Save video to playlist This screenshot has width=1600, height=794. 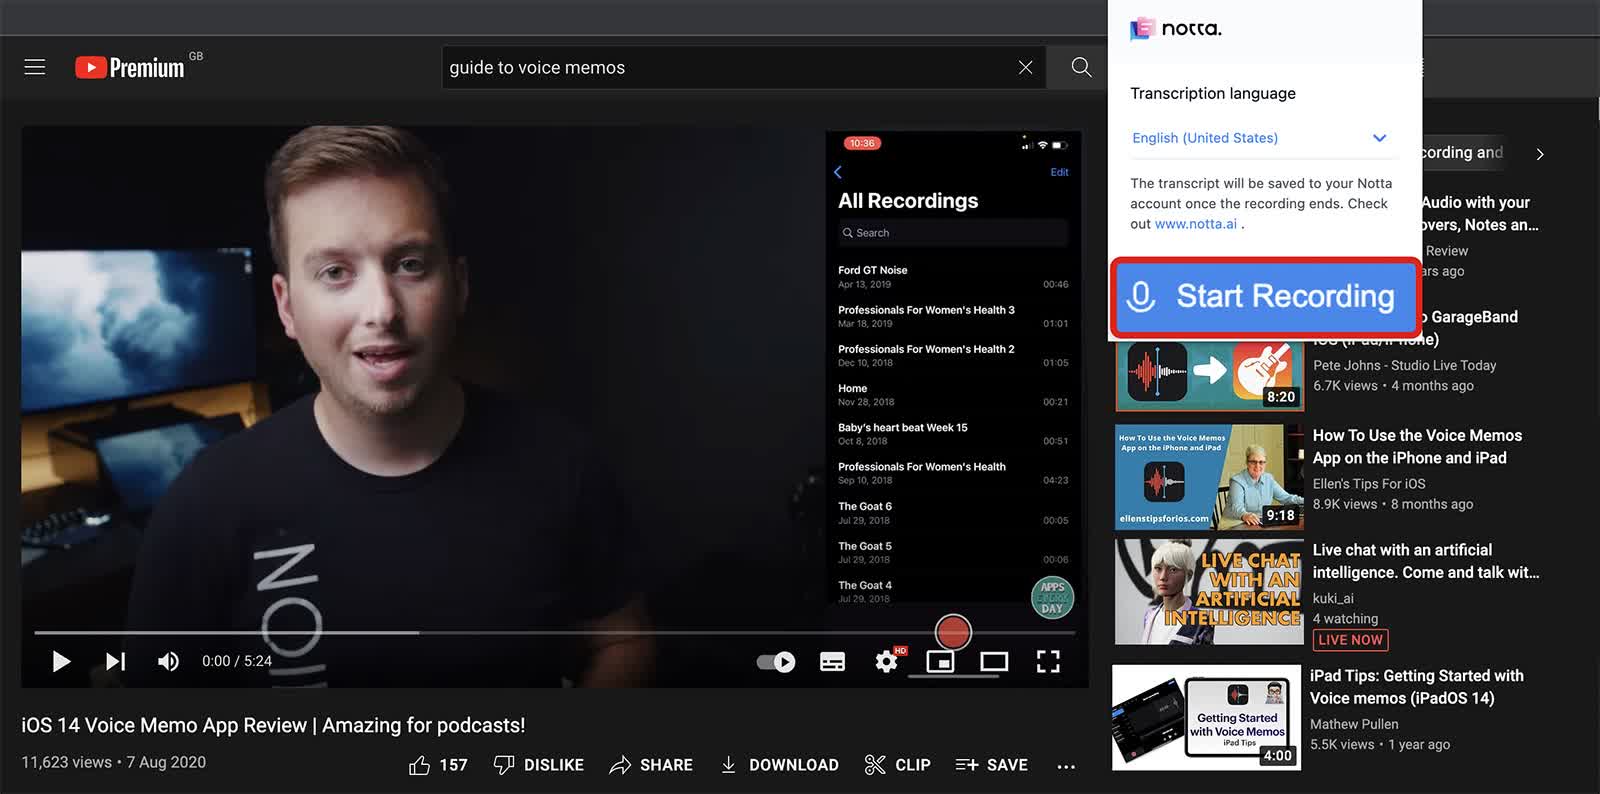click(x=991, y=765)
